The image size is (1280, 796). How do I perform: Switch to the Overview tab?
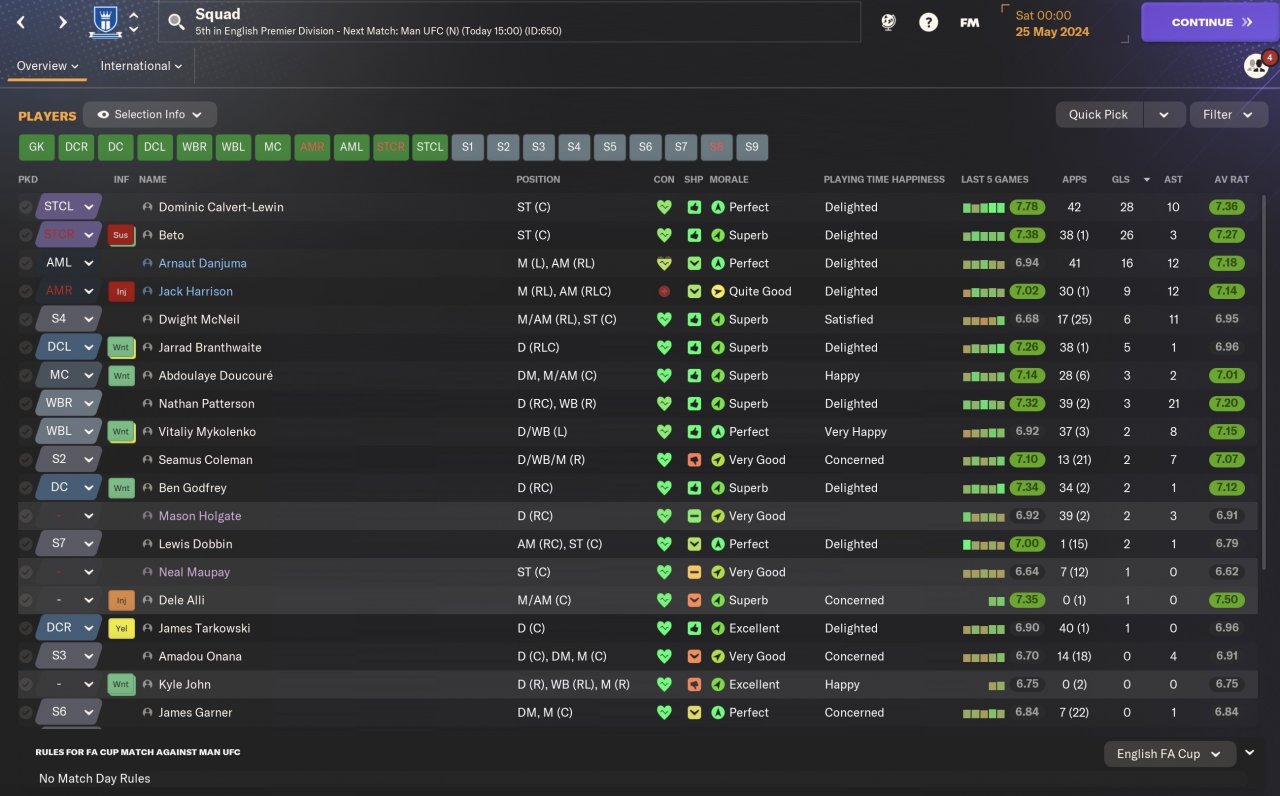coord(47,66)
